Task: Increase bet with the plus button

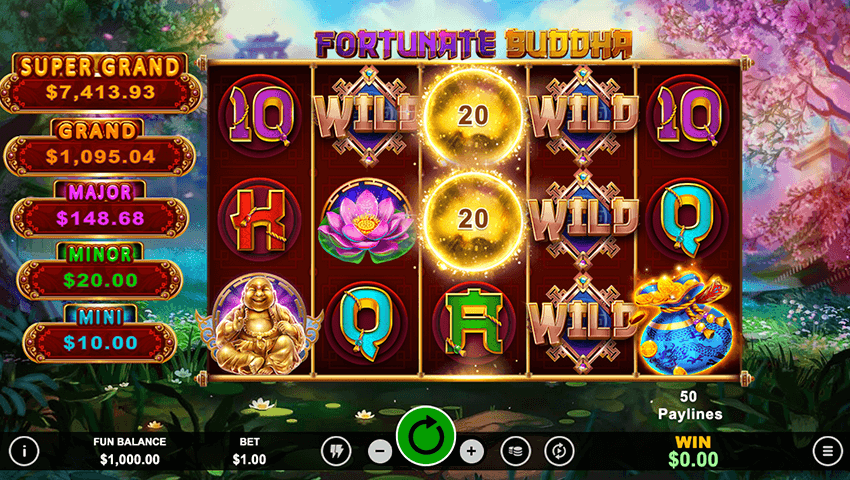Action: (x=472, y=451)
